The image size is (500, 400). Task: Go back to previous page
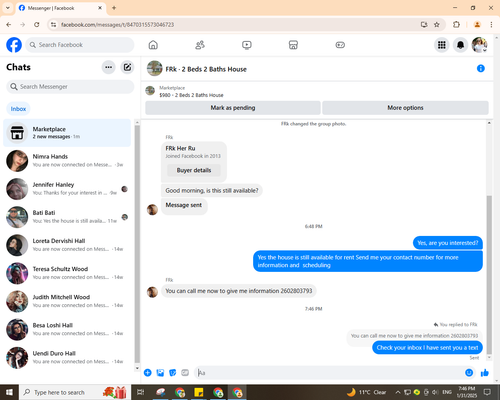[9, 25]
